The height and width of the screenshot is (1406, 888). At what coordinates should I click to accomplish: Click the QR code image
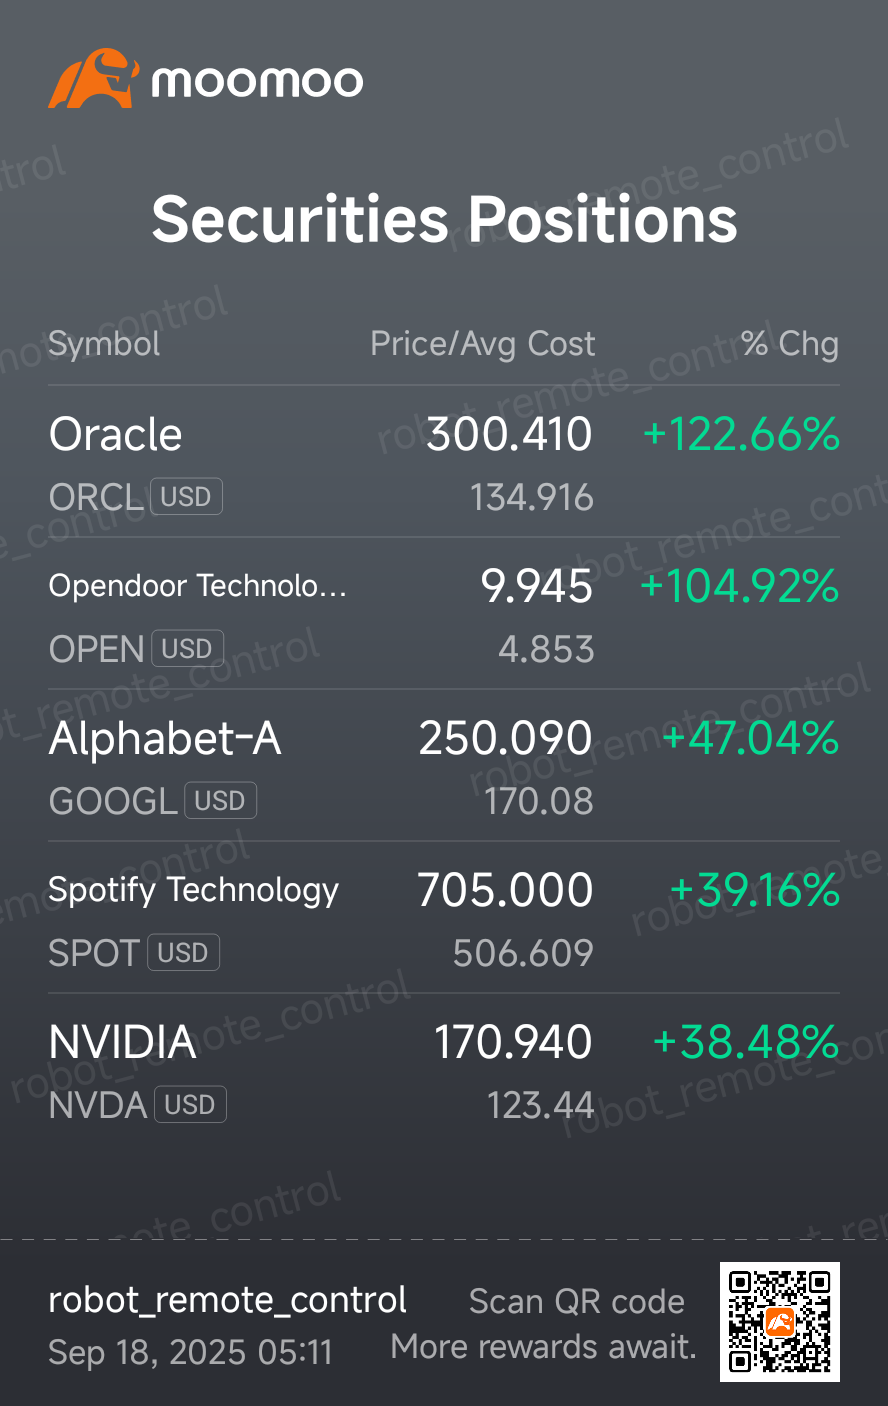(780, 1322)
